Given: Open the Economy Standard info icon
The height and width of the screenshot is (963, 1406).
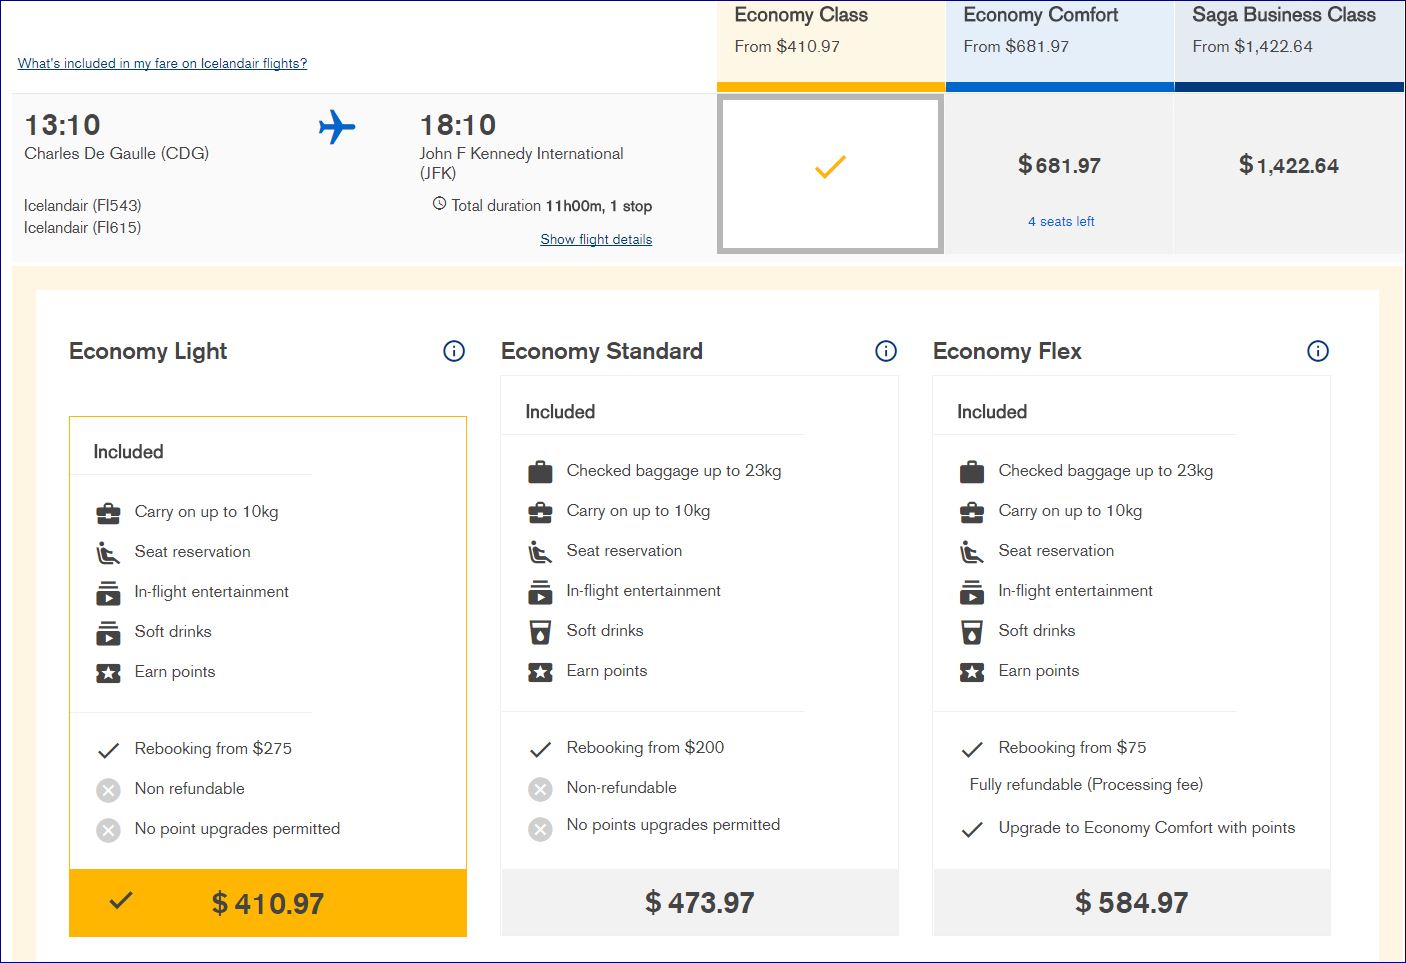Looking at the screenshot, I should (x=886, y=351).
